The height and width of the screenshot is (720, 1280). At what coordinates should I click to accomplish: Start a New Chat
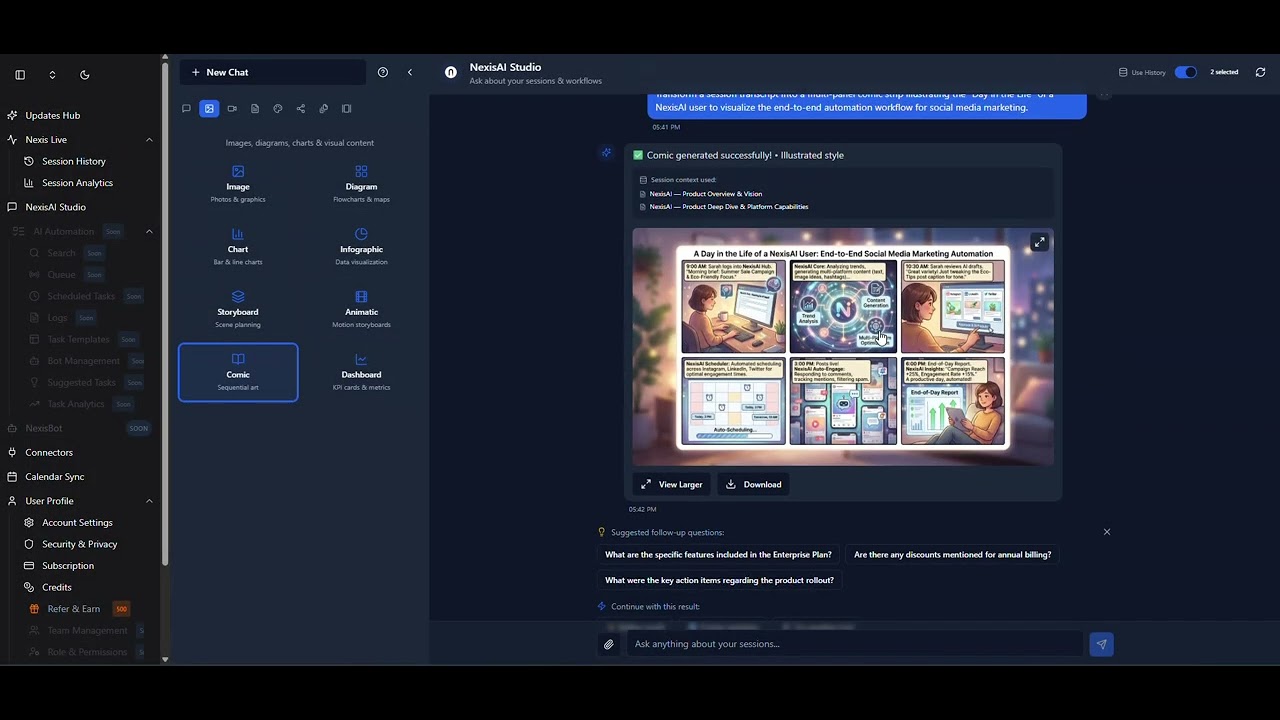tap(273, 72)
